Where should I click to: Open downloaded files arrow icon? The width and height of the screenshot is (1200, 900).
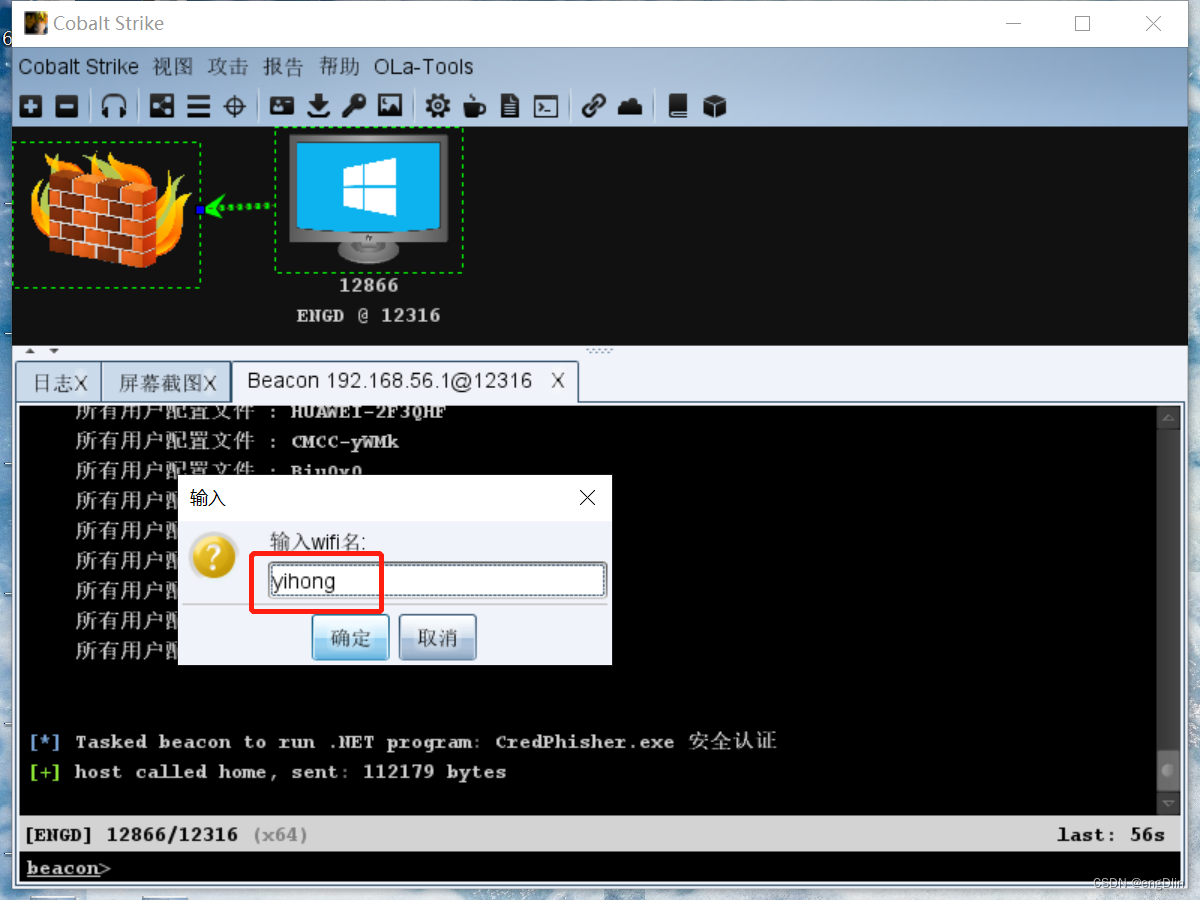tap(318, 106)
